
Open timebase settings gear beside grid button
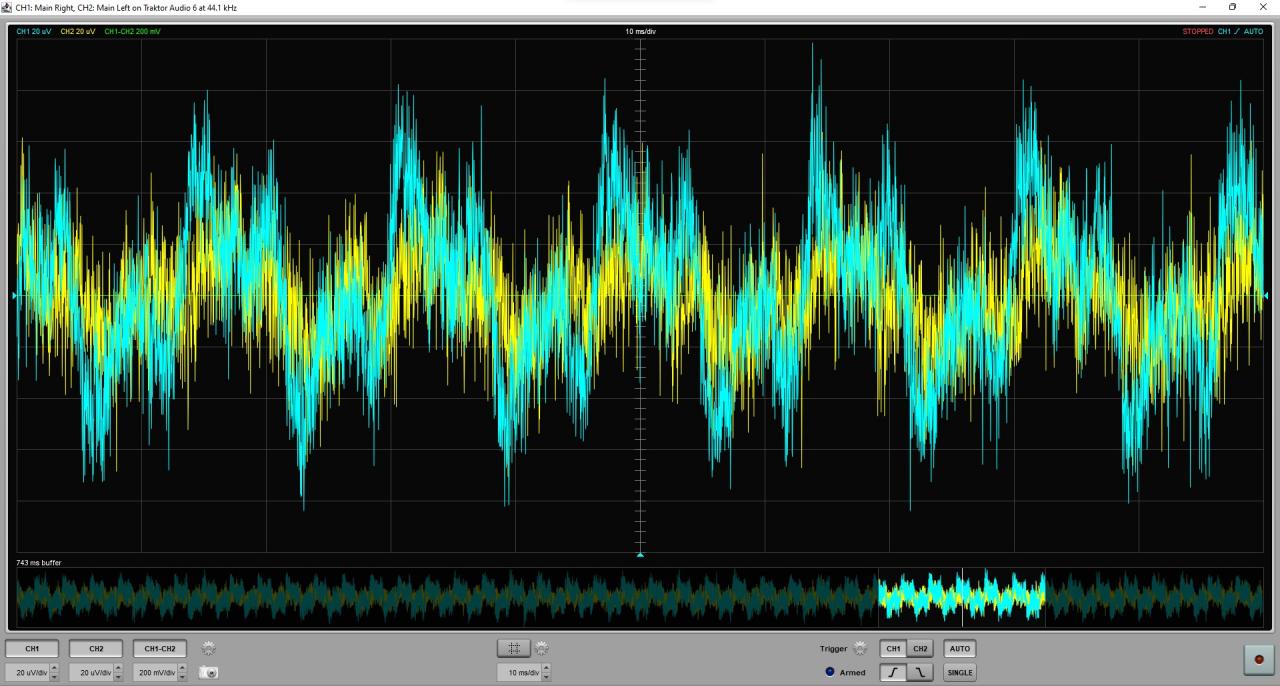541,648
